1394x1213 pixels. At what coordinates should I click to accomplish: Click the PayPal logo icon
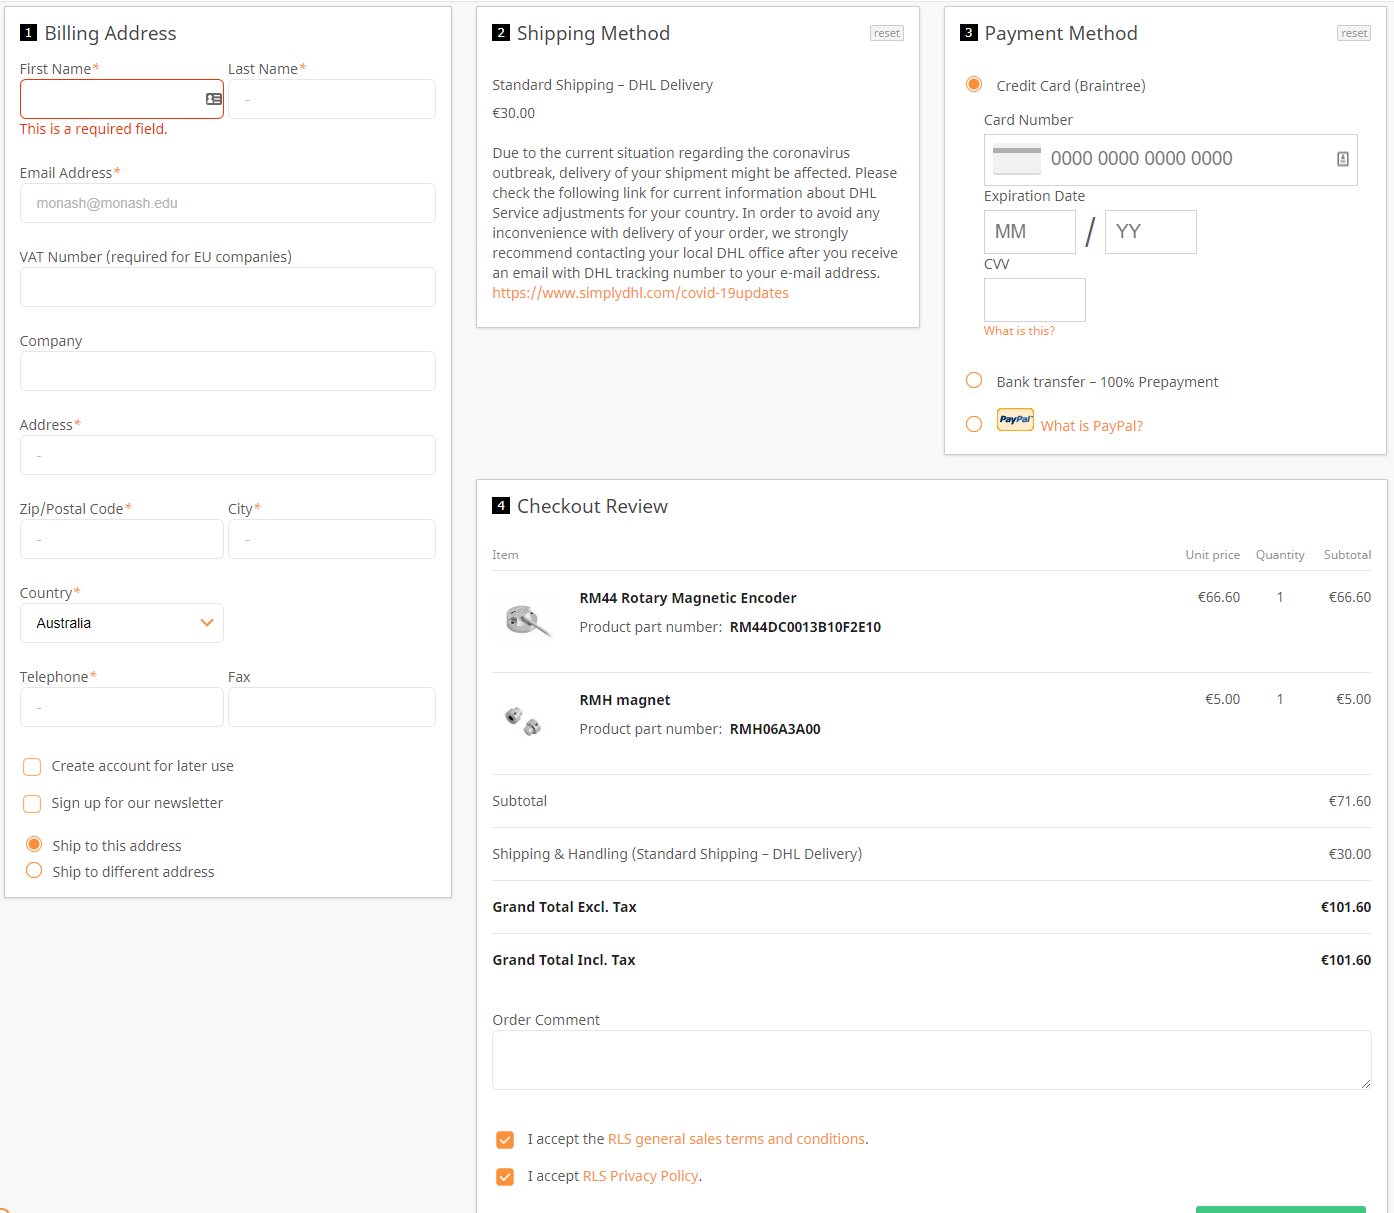[1015, 420]
